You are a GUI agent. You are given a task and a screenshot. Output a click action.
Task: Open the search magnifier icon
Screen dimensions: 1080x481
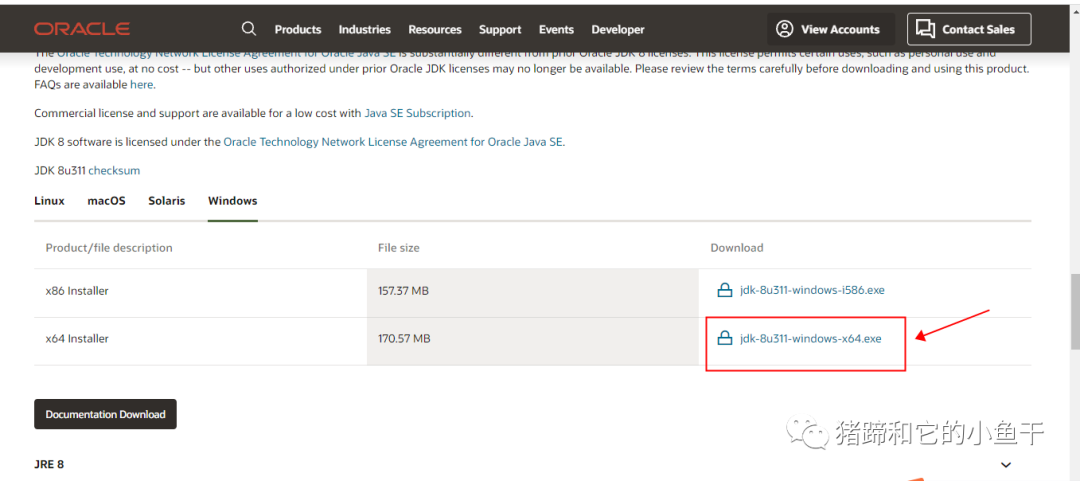click(x=249, y=29)
